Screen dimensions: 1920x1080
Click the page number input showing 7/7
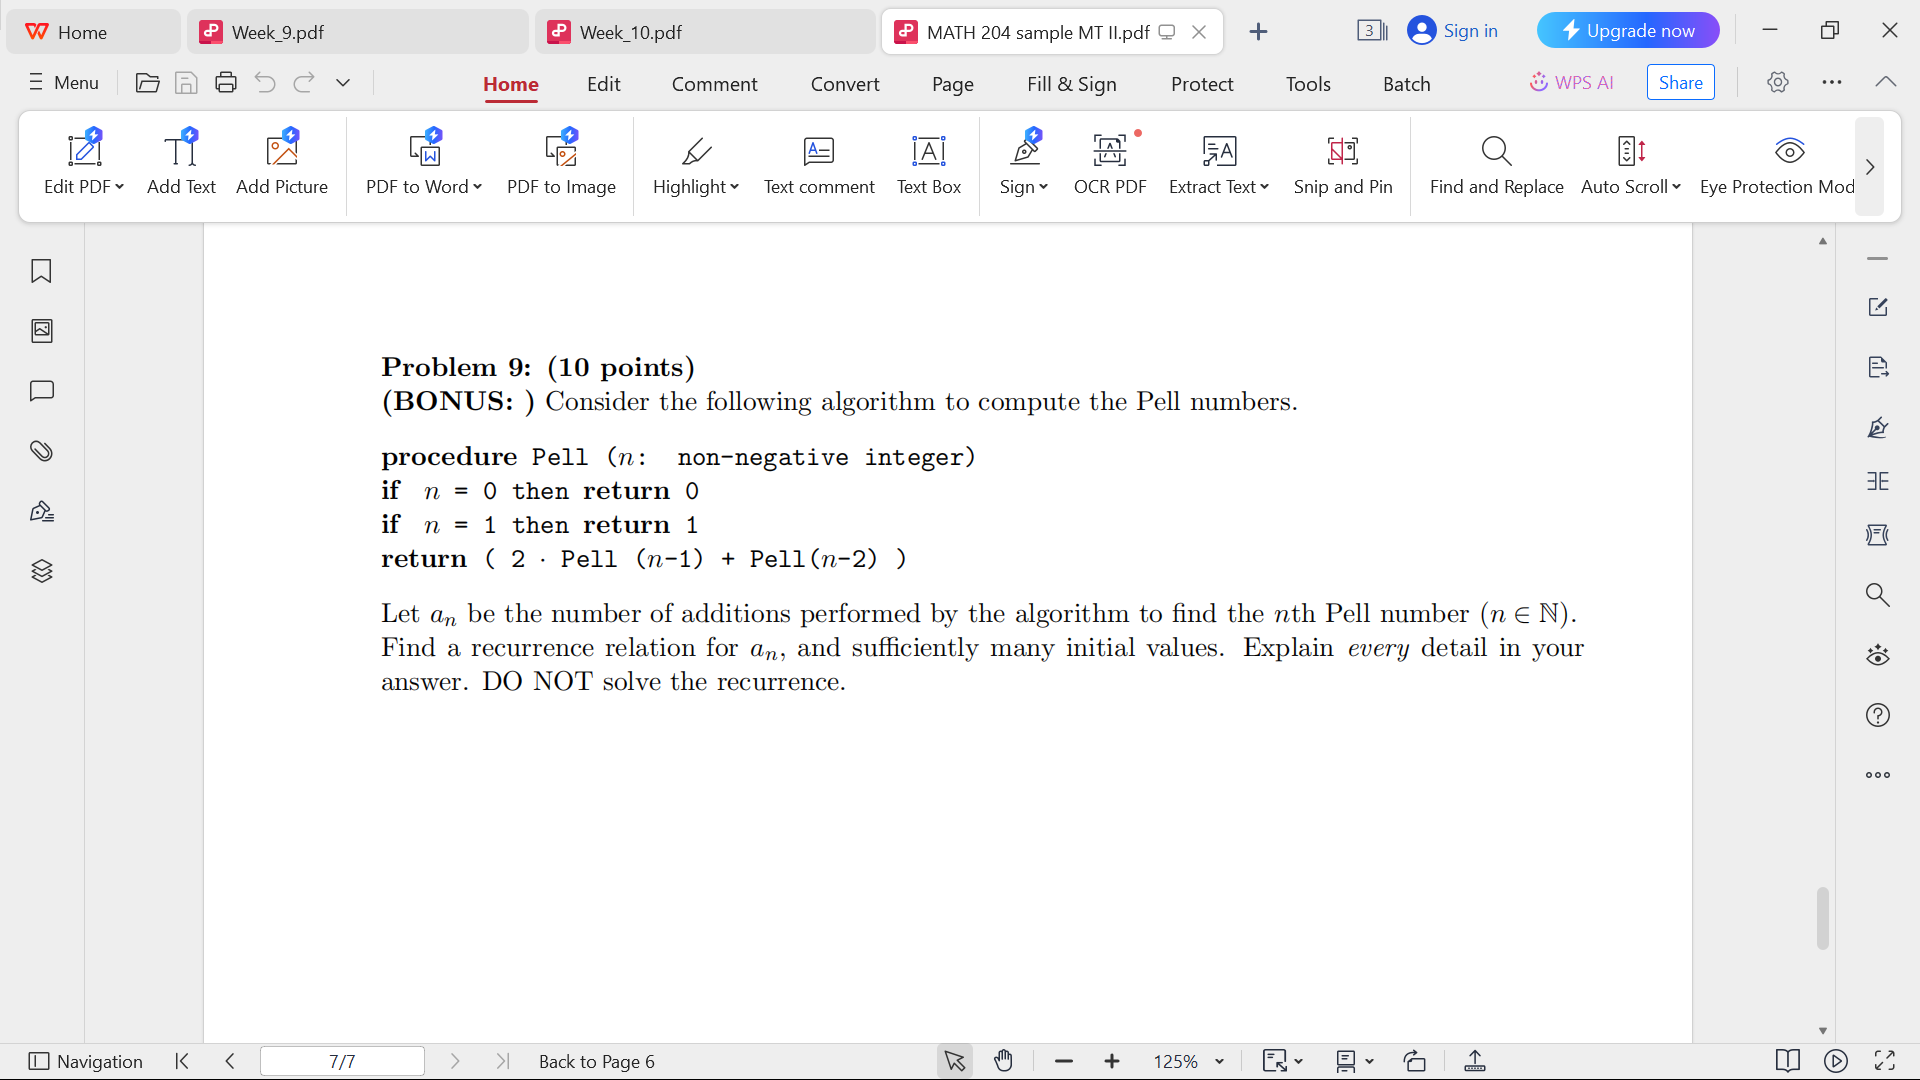[x=342, y=1061]
